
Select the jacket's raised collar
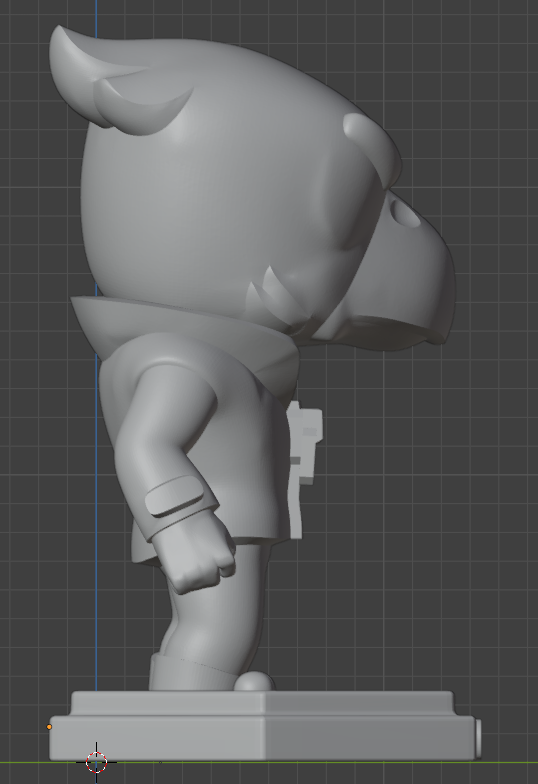185,332
